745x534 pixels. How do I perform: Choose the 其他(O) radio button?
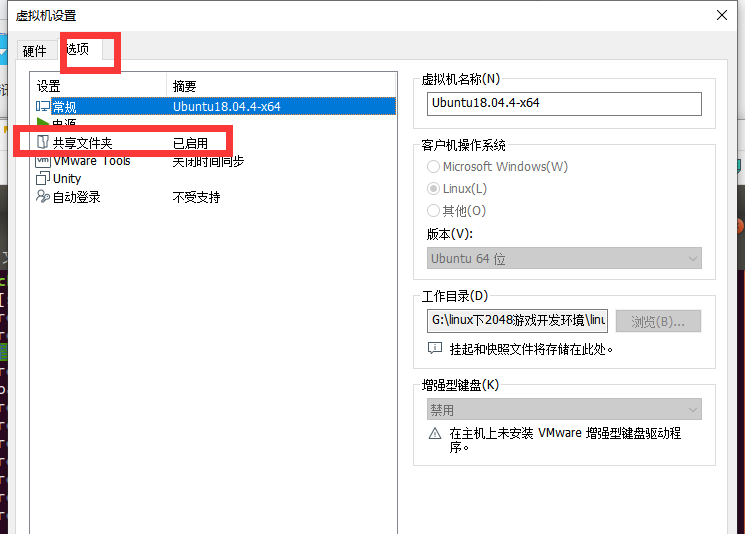click(x=433, y=210)
